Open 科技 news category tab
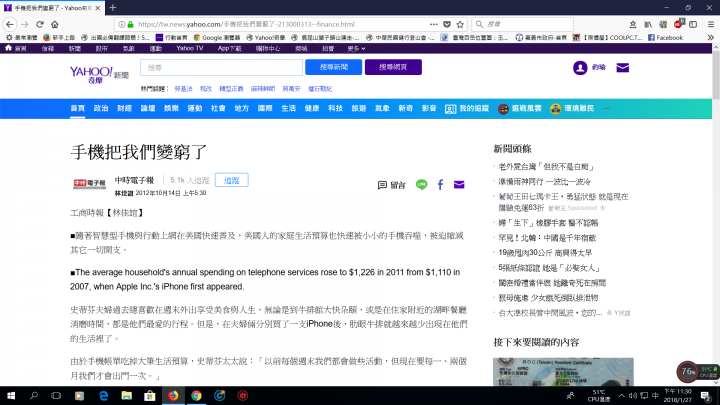 point(335,108)
